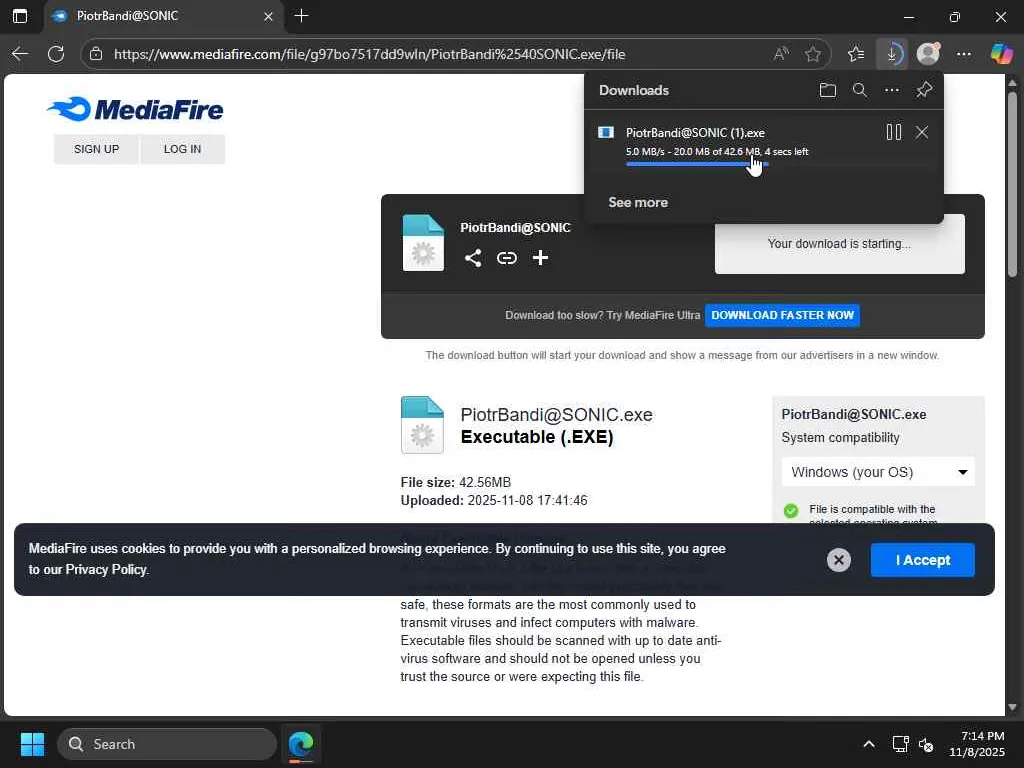Viewport: 1024px width, 768px height.
Task: Go back to the previous page
Action: coord(20,54)
